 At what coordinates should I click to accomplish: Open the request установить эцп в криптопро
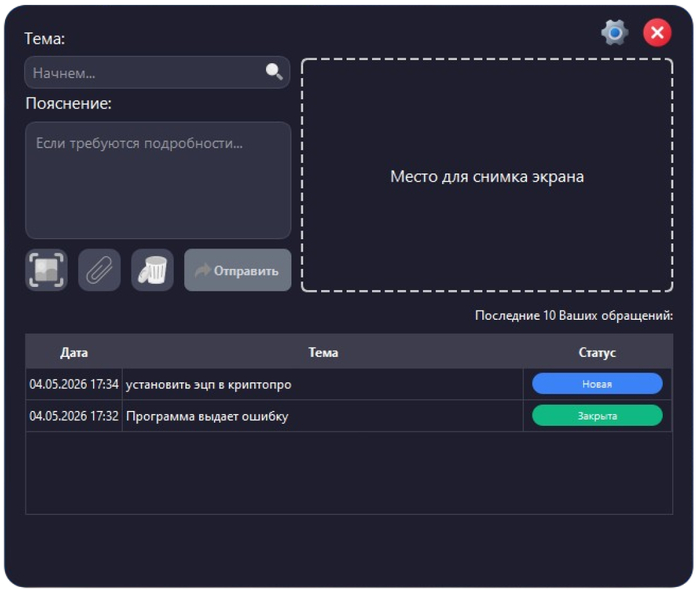[208, 385]
